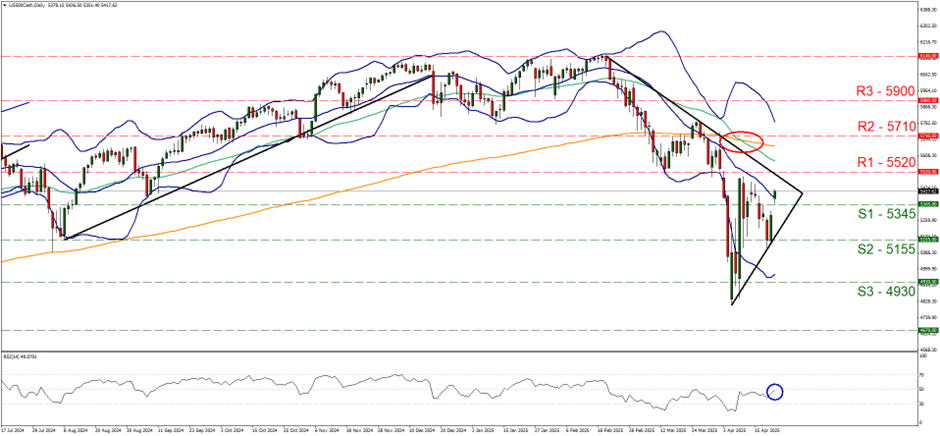Click the lowest green dashed line's axis tag
This screenshot has width=940, height=436.
(x=927, y=329)
